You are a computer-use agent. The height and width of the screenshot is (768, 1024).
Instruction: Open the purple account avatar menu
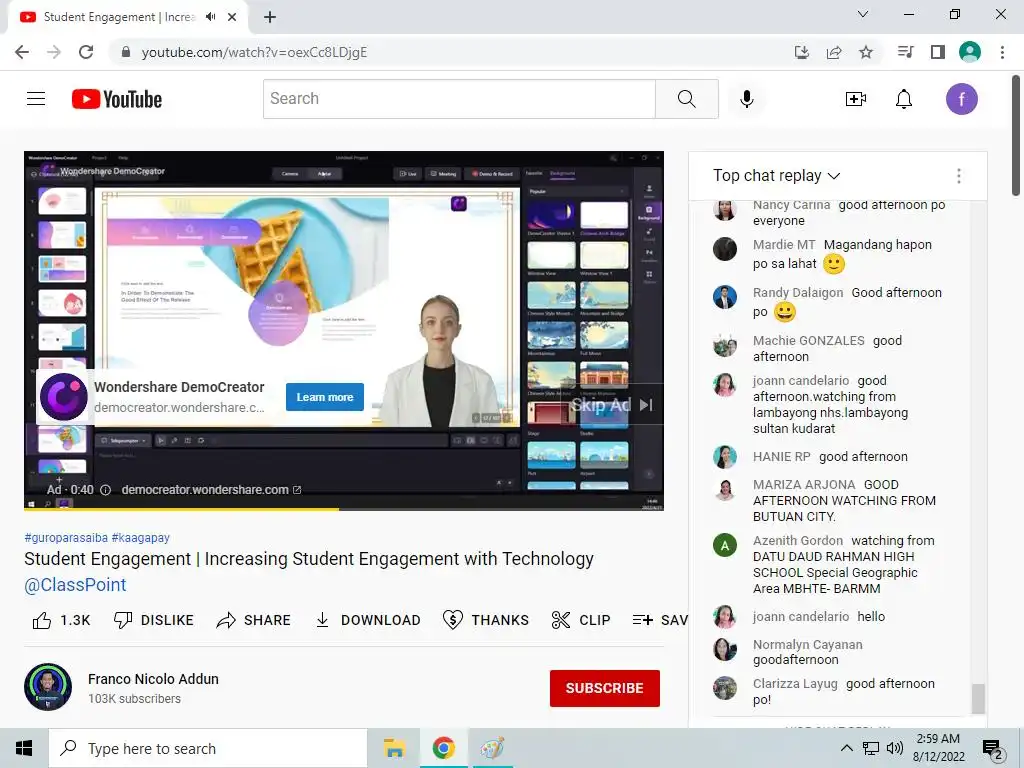tap(961, 99)
